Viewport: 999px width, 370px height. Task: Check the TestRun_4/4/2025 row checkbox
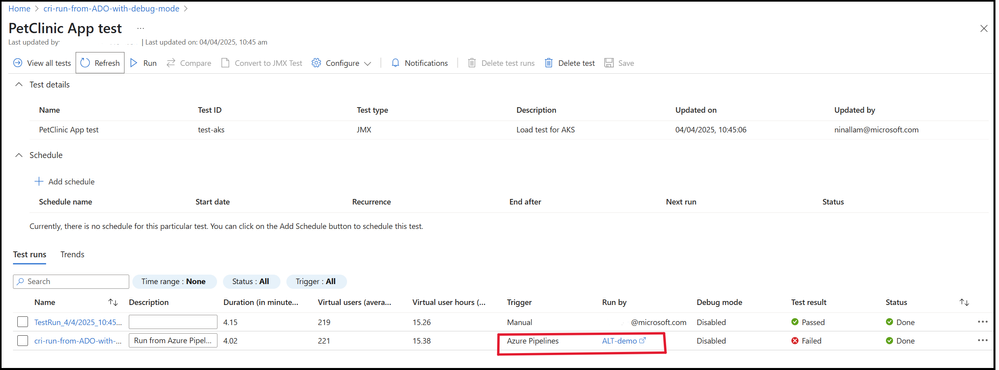[22, 322]
